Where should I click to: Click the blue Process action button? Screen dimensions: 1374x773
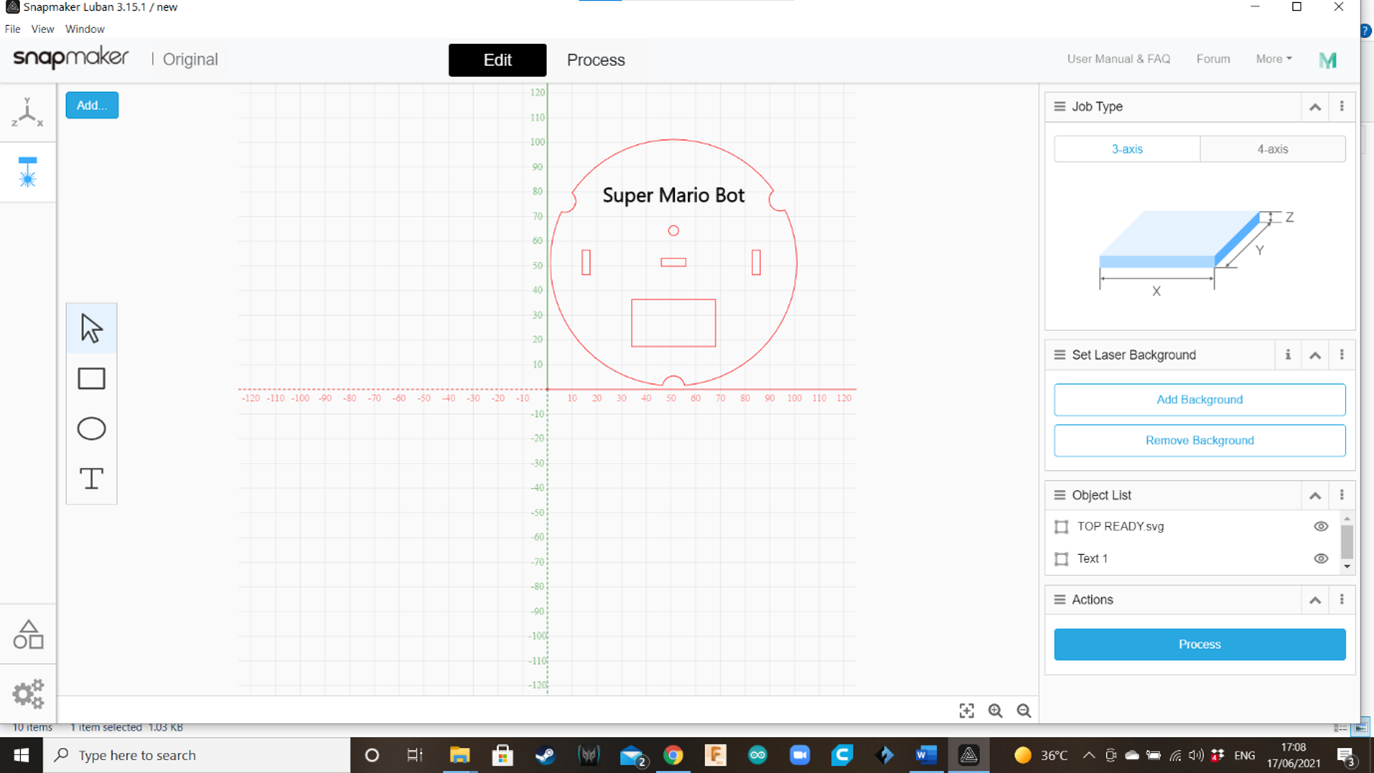(1199, 644)
